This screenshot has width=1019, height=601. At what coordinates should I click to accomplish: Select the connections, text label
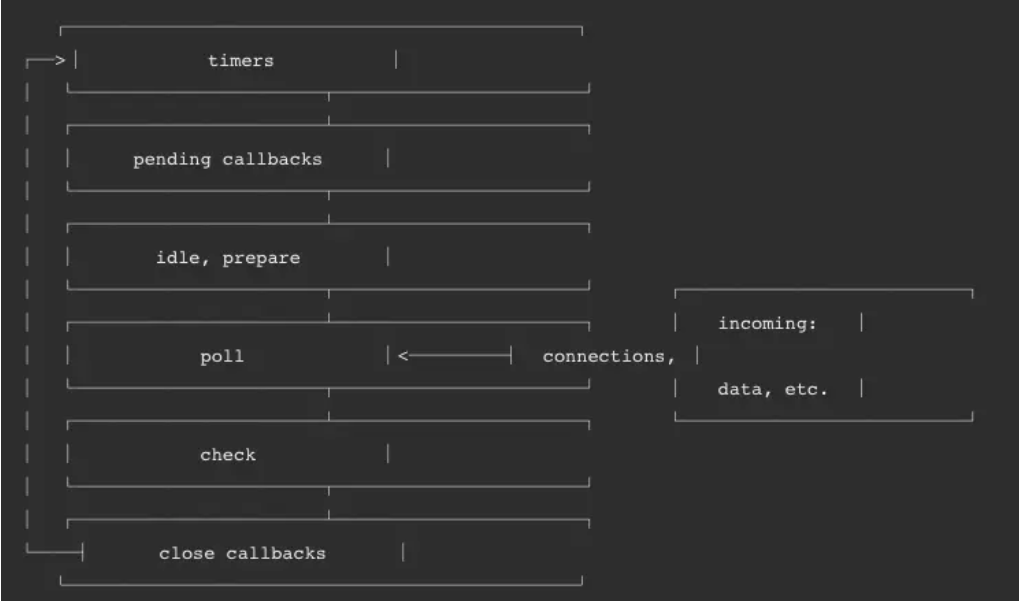click(609, 357)
